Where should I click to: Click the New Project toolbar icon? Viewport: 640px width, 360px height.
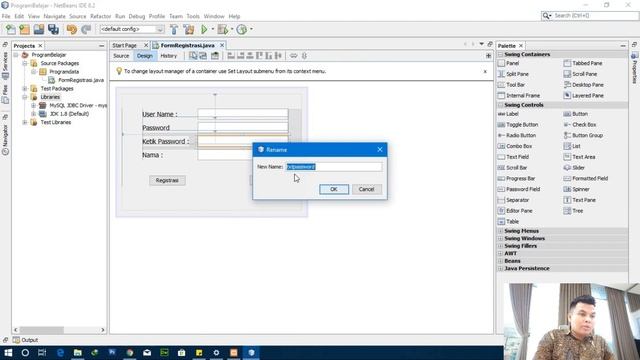tap(24, 29)
